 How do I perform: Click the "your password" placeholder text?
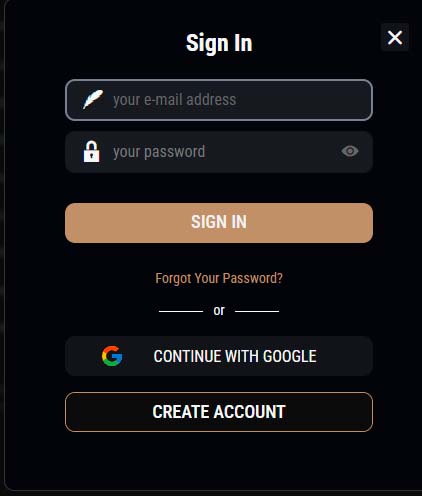pyautogui.click(x=159, y=152)
